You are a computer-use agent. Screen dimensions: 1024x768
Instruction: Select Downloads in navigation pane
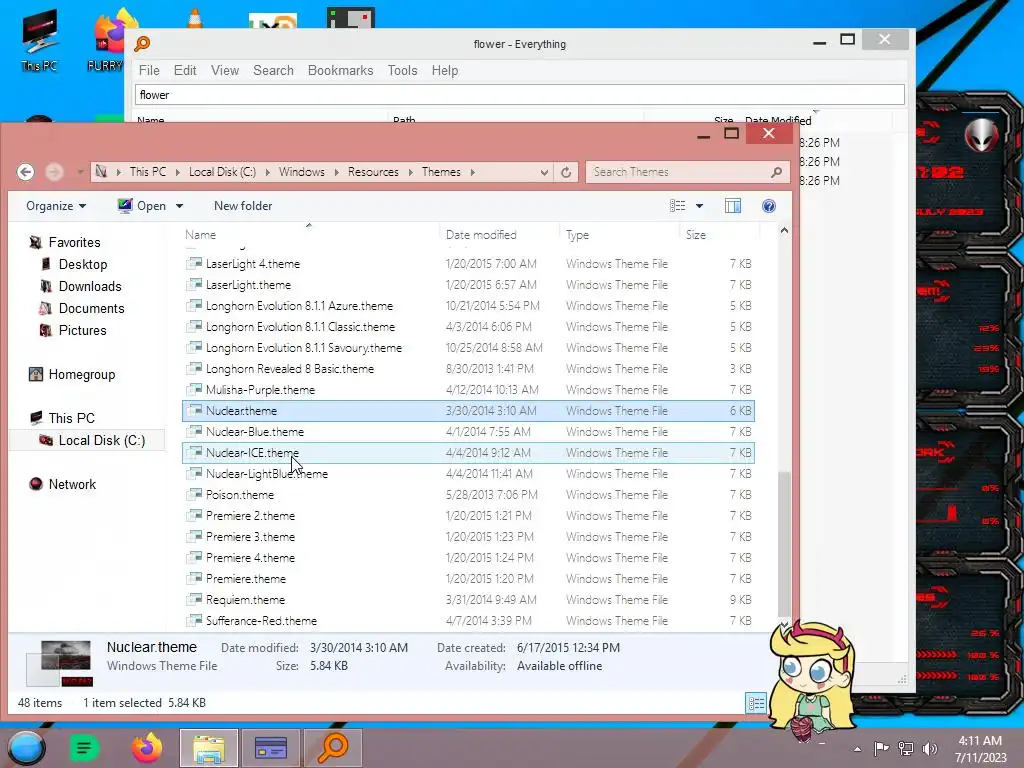[89, 287]
